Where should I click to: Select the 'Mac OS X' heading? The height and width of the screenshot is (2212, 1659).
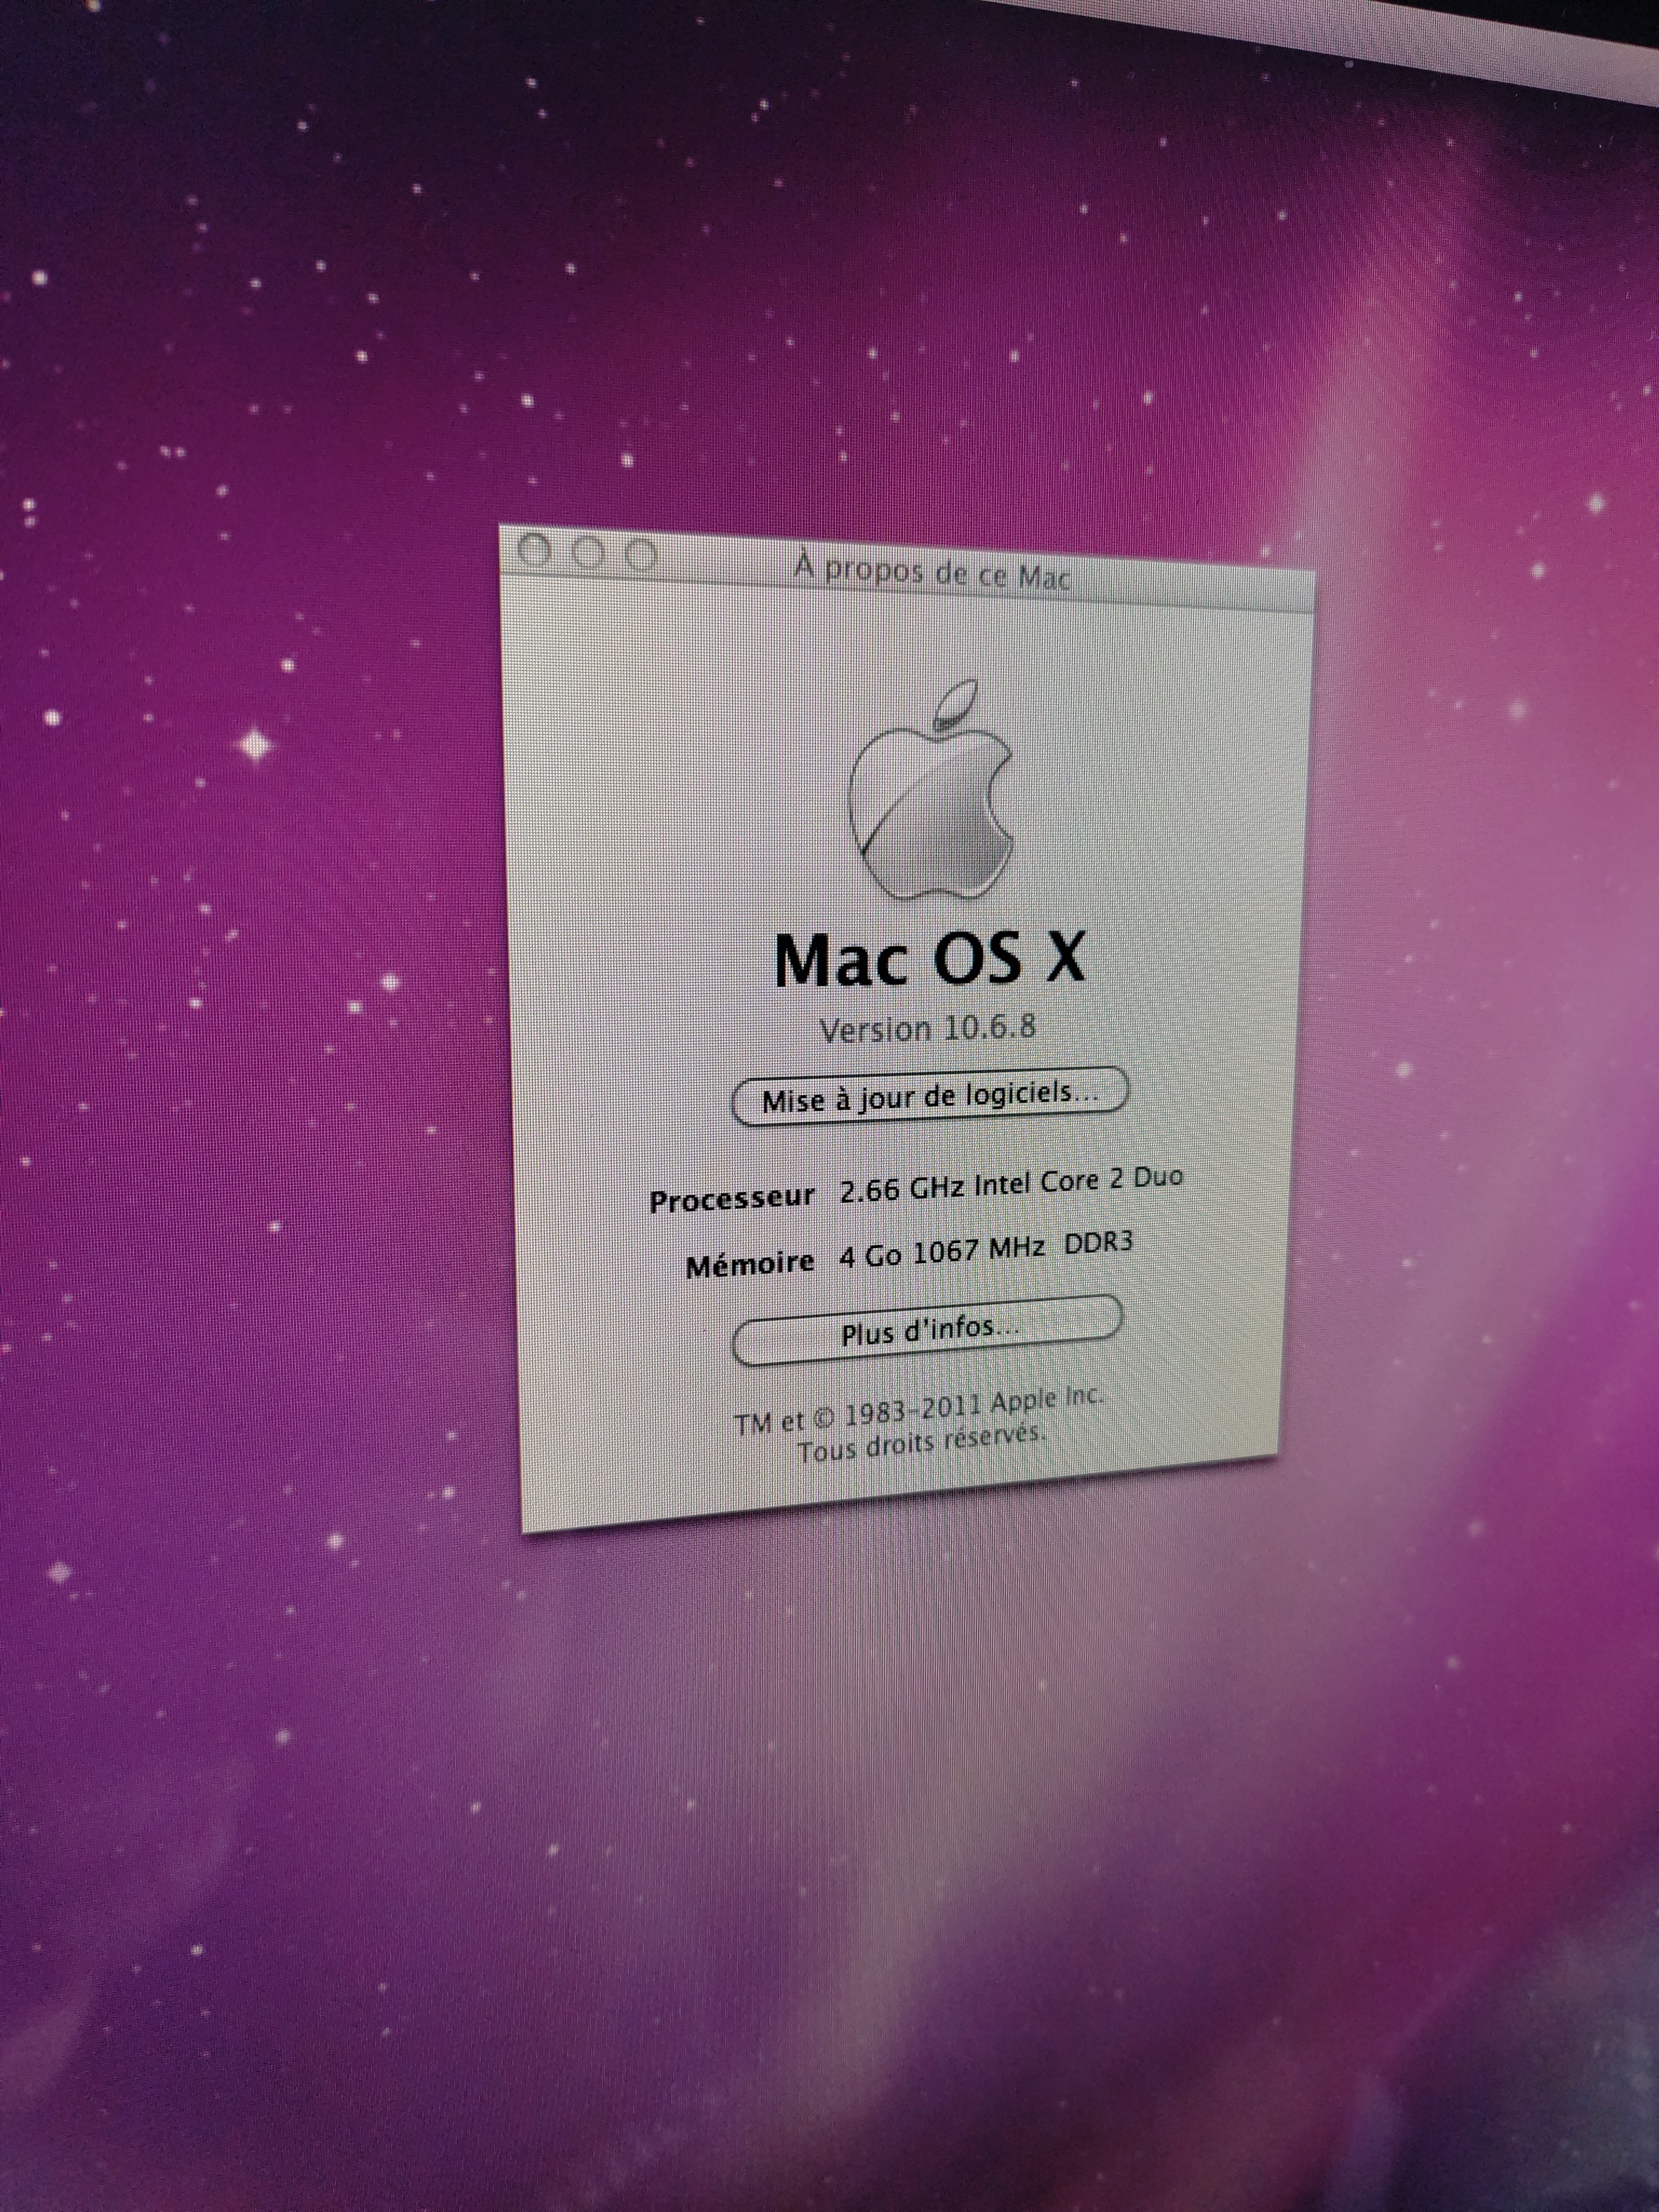tap(930, 959)
